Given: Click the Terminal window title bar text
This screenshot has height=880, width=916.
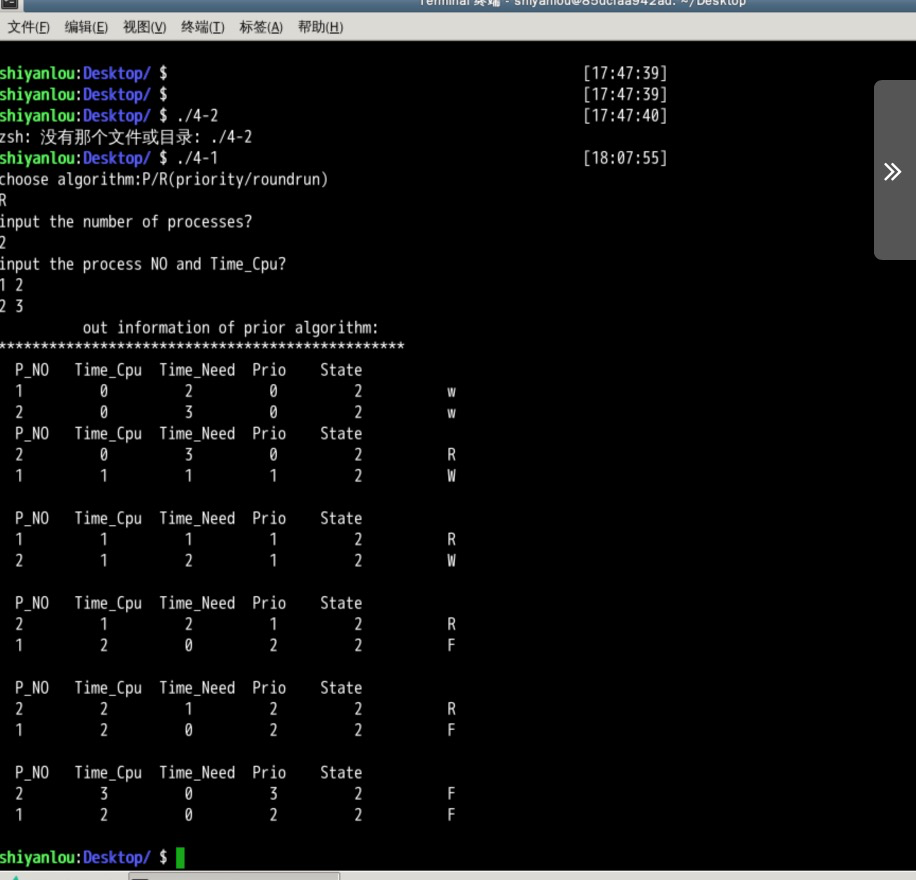Looking at the screenshot, I should (x=580, y=3).
